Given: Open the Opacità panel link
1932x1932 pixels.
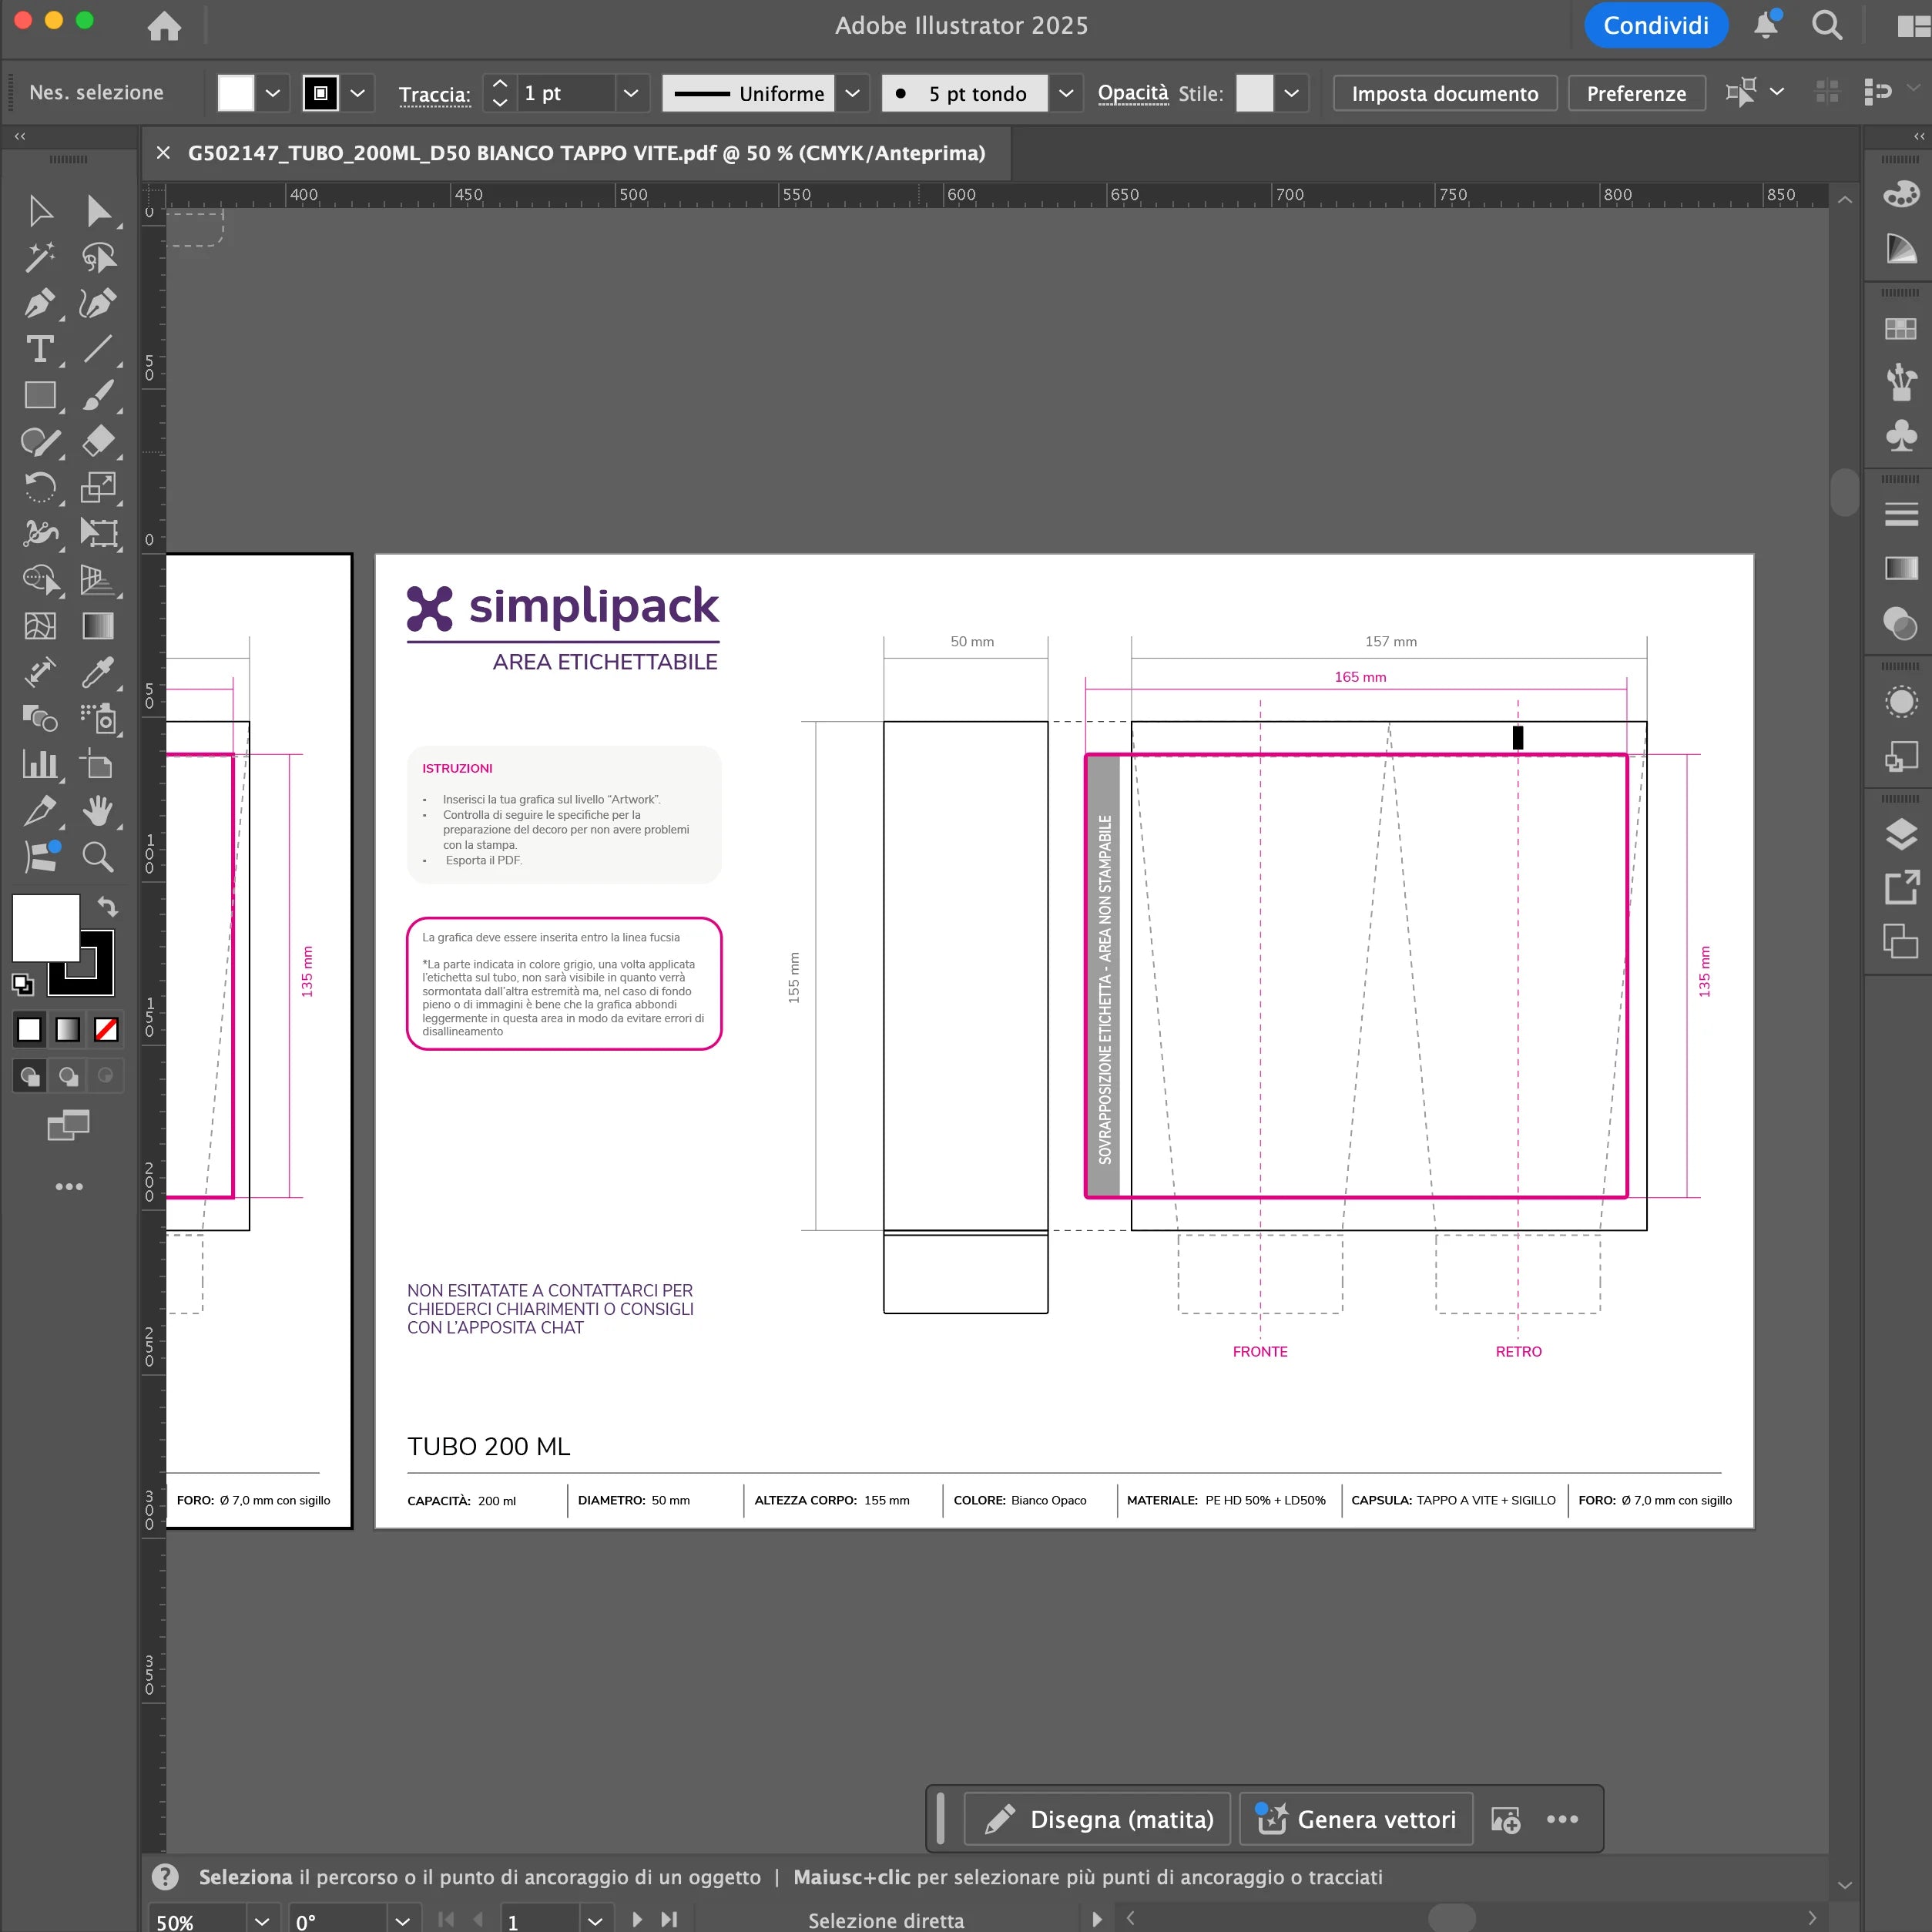Looking at the screenshot, I should (1132, 93).
